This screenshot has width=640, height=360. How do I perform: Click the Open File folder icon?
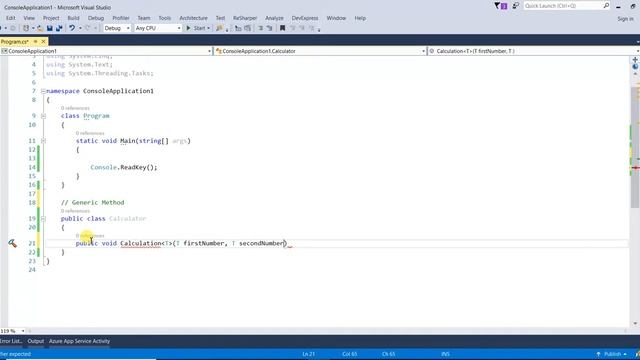[x=40, y=28]
